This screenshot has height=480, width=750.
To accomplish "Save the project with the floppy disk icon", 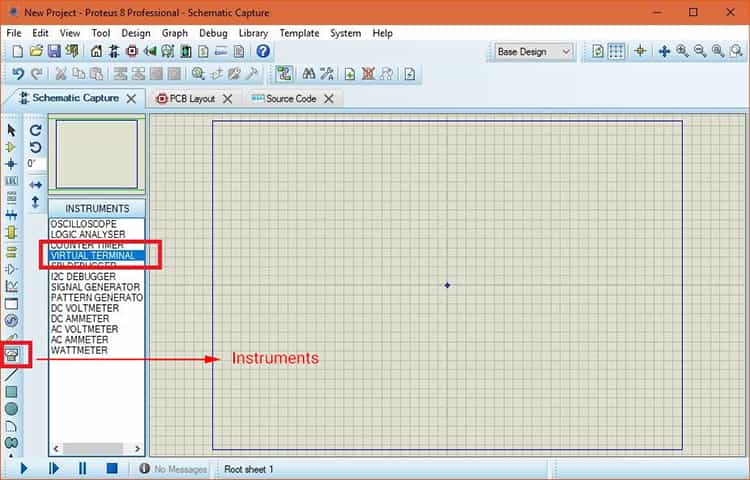I will (x=54, y=51).
